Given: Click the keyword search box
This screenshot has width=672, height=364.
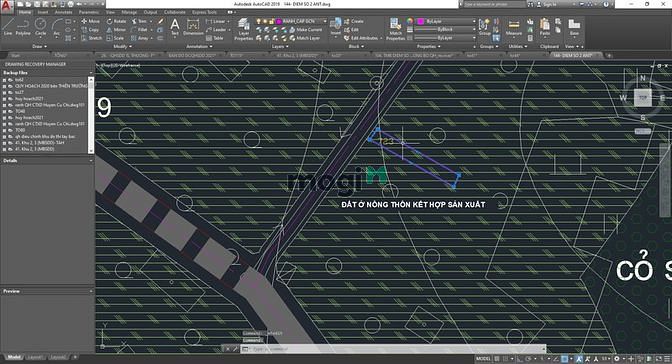Looking at the screenshot, I should [494, 4].
